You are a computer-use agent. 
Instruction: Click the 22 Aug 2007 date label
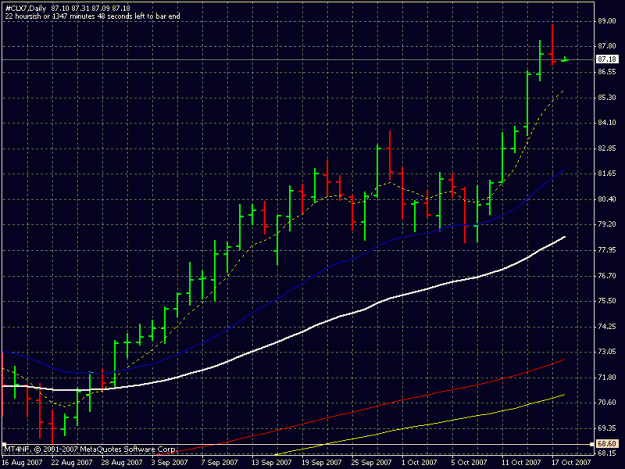pyautogui.click(x=72, y=463)
